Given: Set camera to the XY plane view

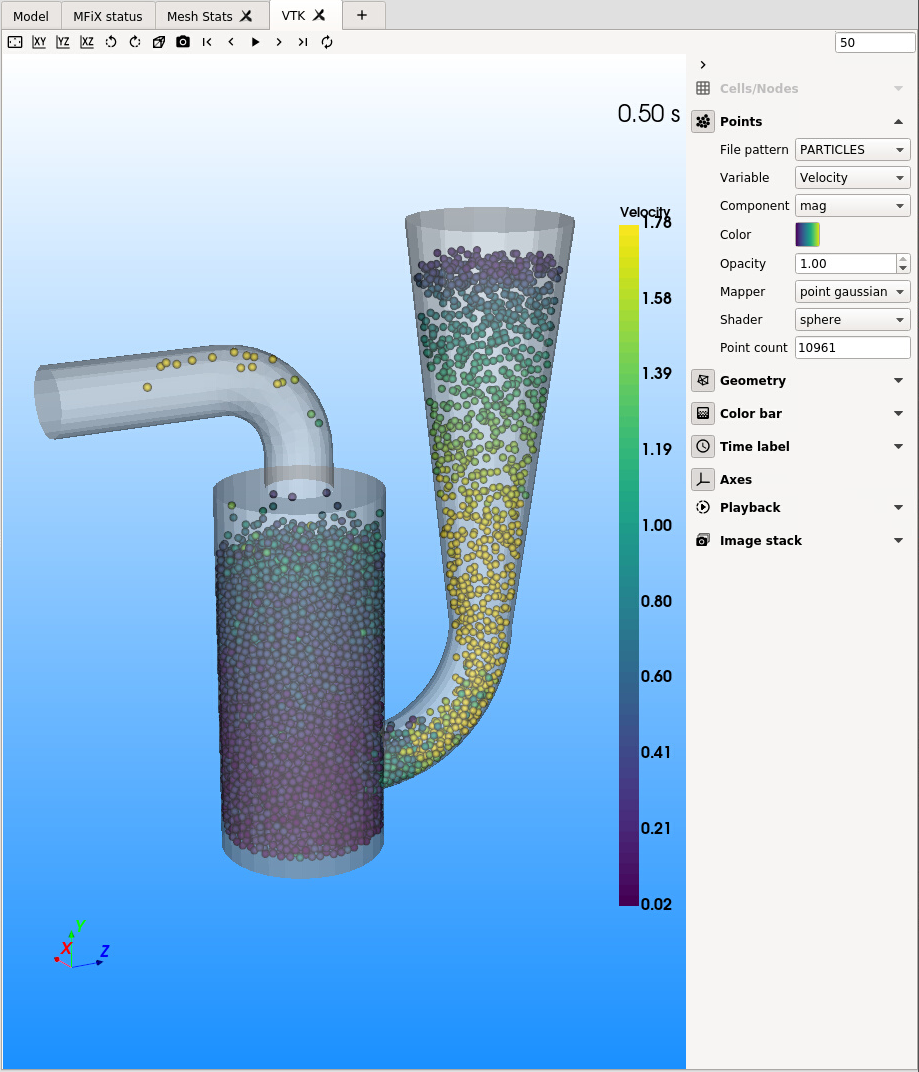Looking at the screenshot, I should point(39,42).
